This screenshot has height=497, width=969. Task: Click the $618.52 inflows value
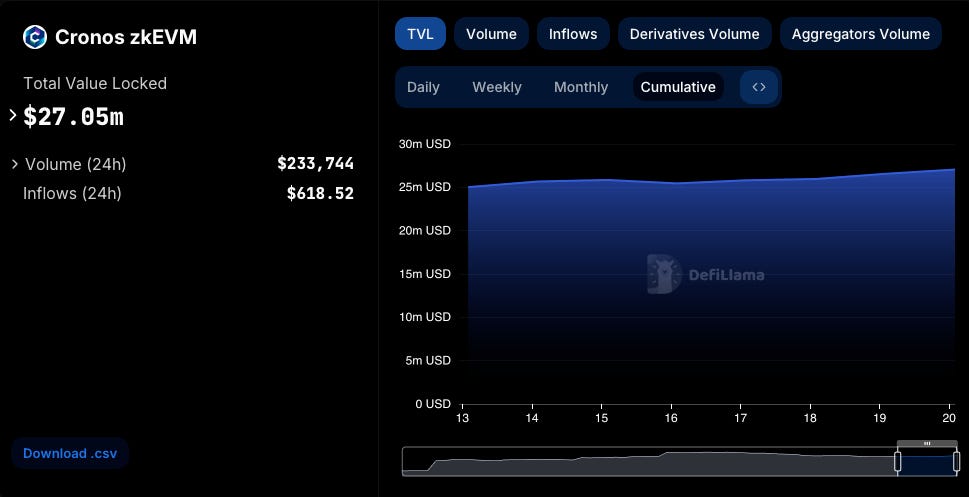click(320, 193)
